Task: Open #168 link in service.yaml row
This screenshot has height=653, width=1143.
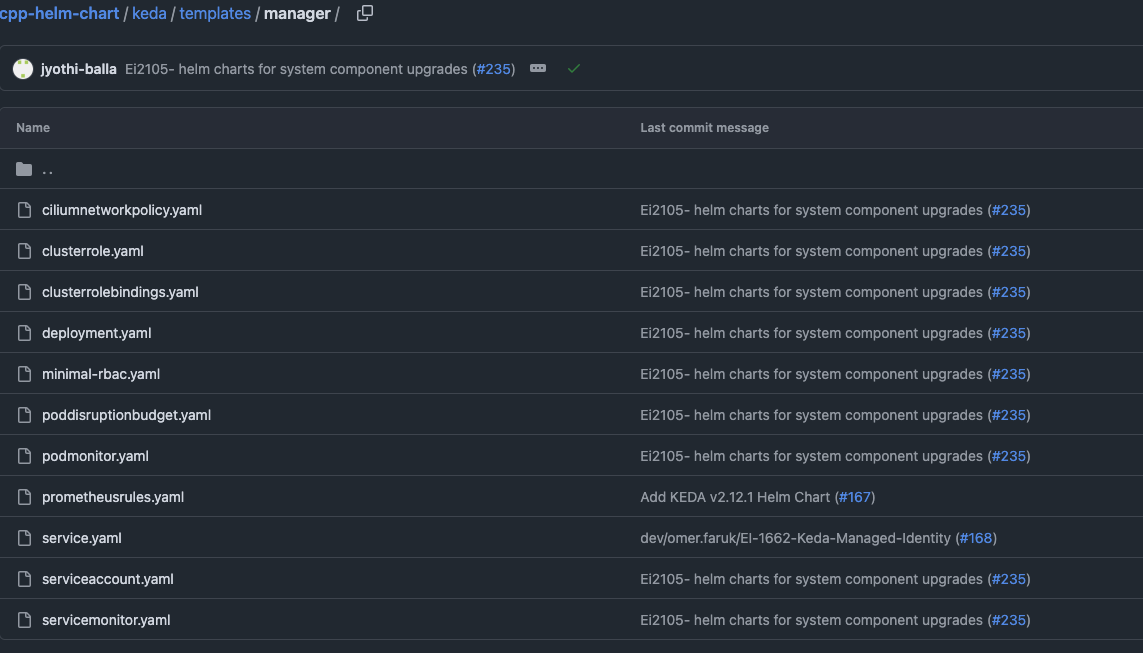Action: click(x=976, y=538)
